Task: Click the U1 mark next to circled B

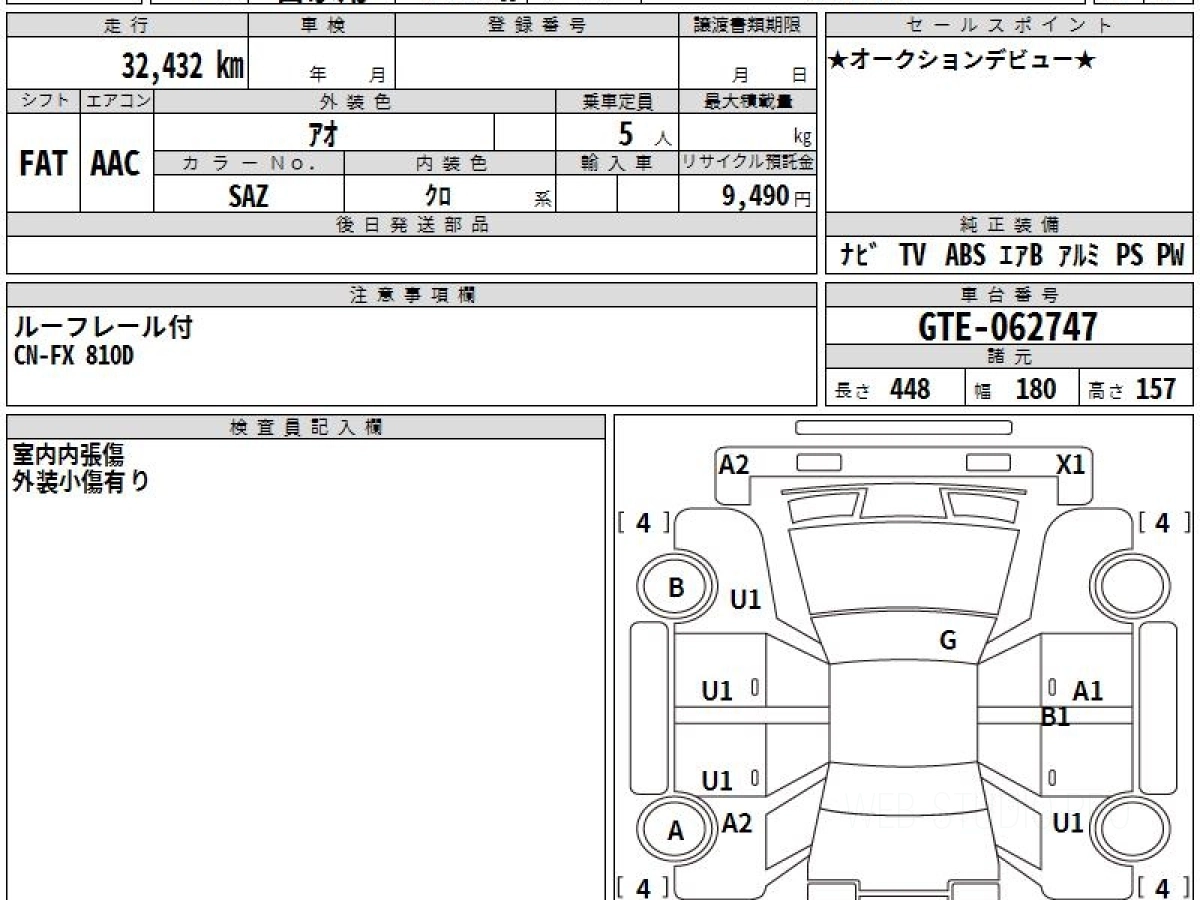Action: (746, 600)
